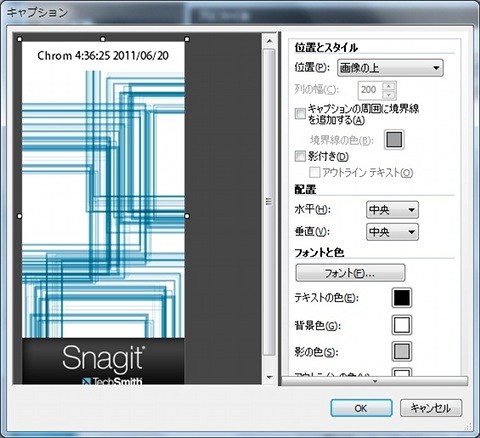The width and height of the screenshot is (480, 438).
Task: Open the 水平 alignment dropdown
Action: coord(392,210)
